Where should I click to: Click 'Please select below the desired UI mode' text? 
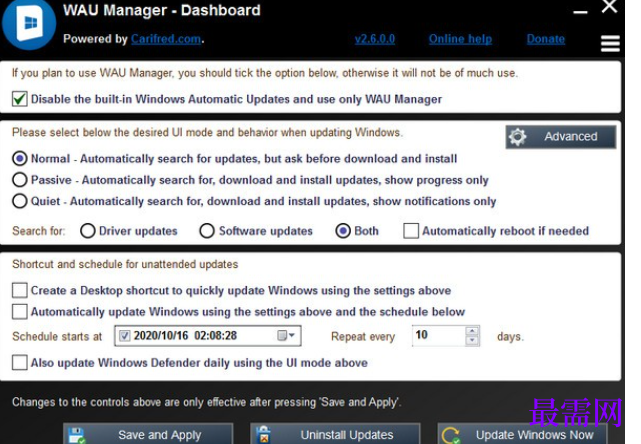point(207,132)
